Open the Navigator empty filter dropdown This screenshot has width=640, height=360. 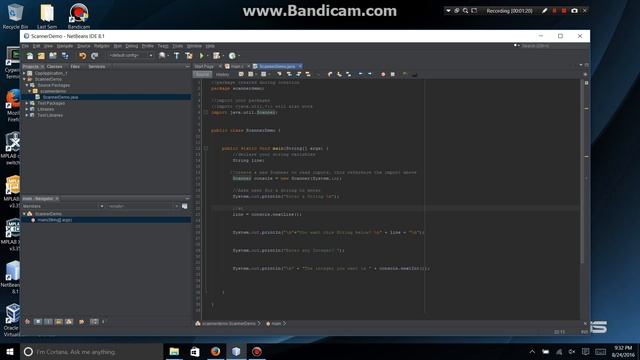[x=142, y=206]
